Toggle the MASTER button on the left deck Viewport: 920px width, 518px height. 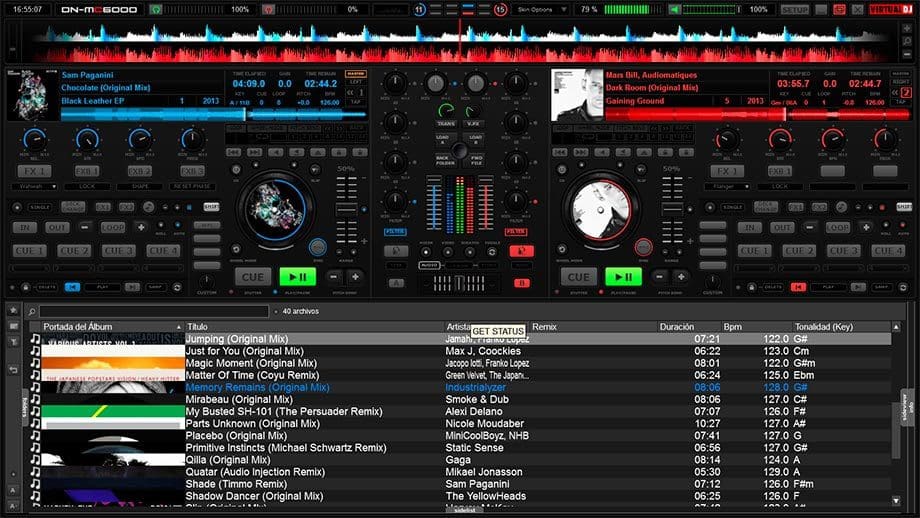(356, 75)
